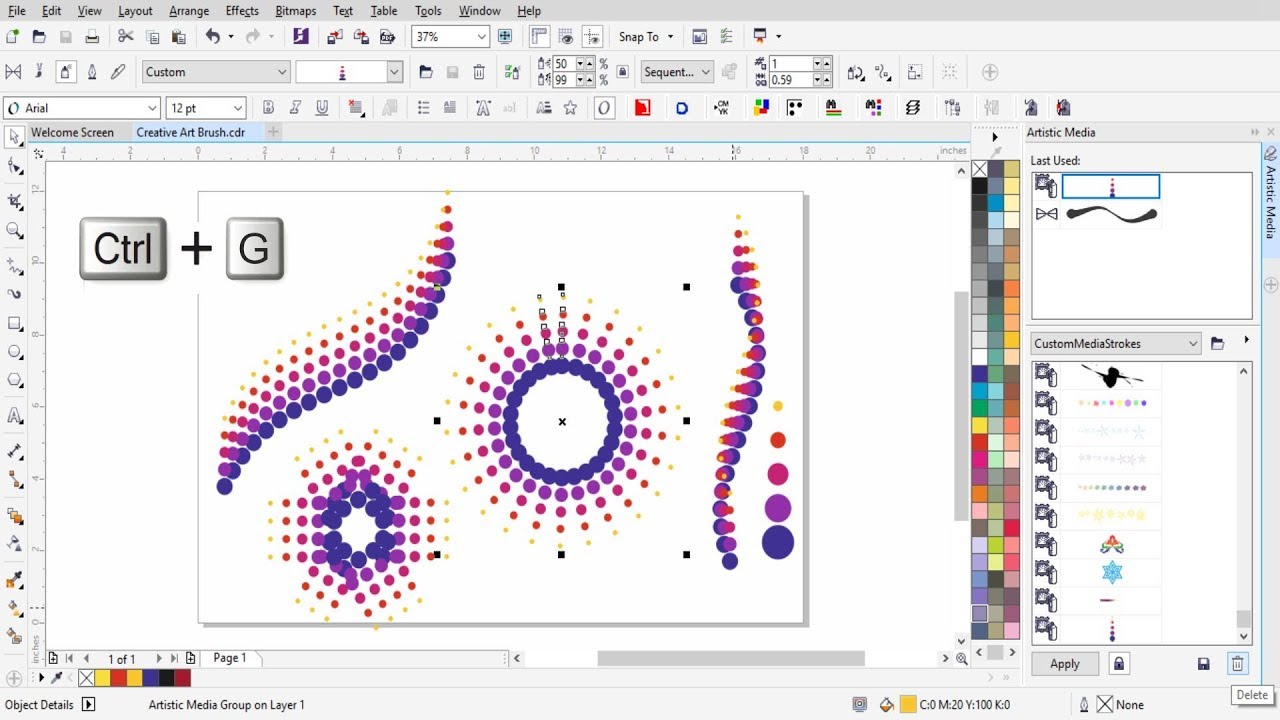
Task: Click the Import icon
Action: click(x=334, y=37)
